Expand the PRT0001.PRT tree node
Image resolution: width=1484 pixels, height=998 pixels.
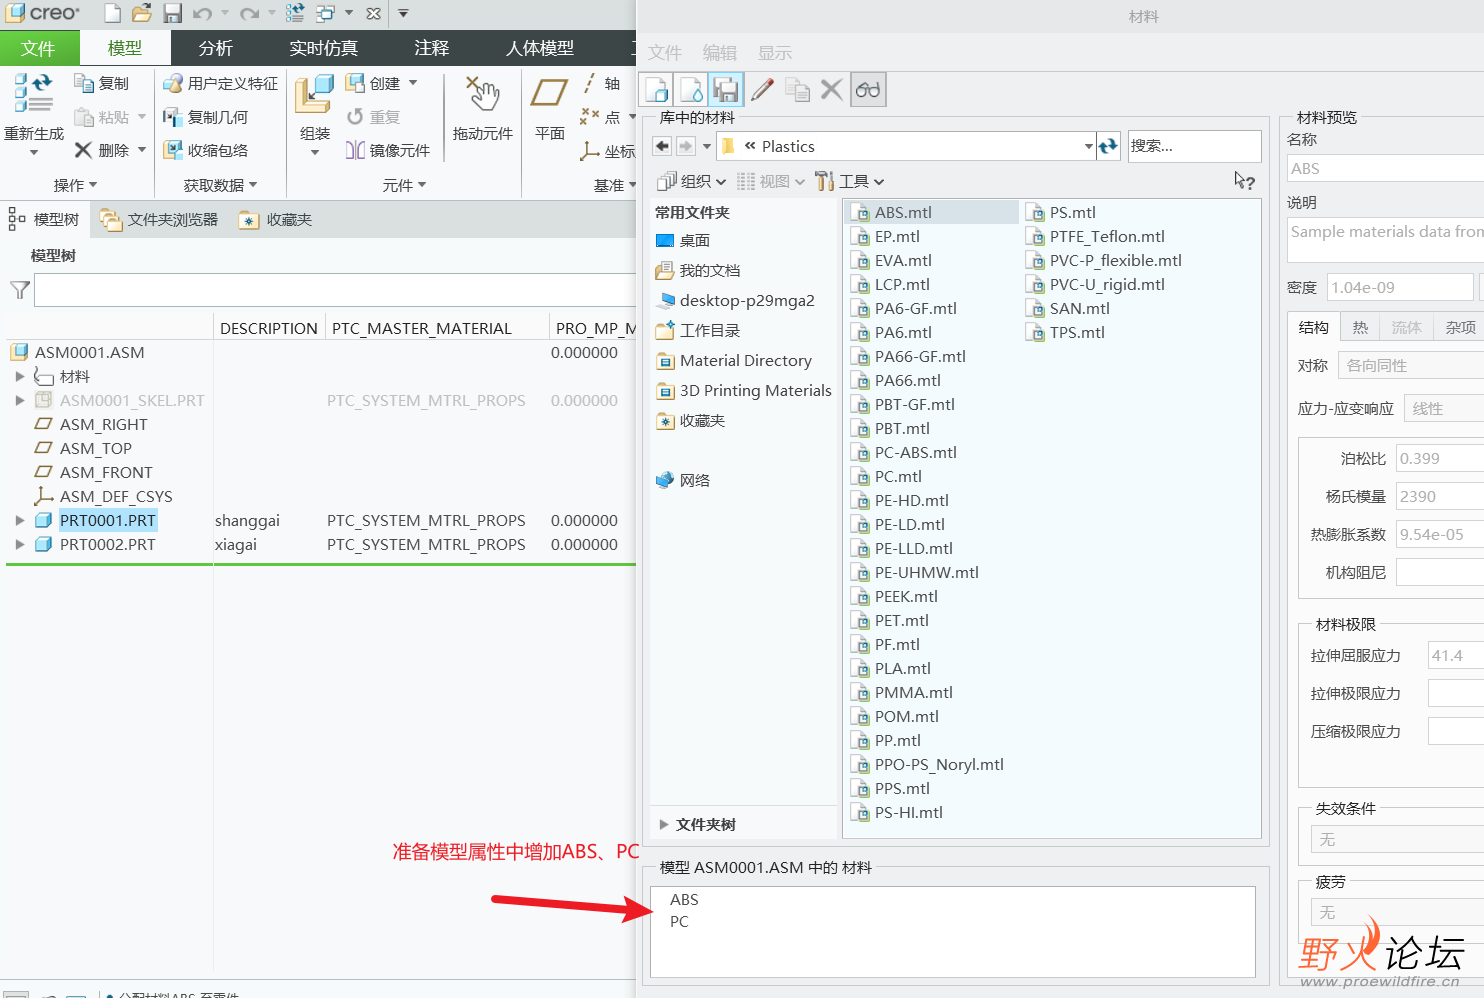pos(20,520)
